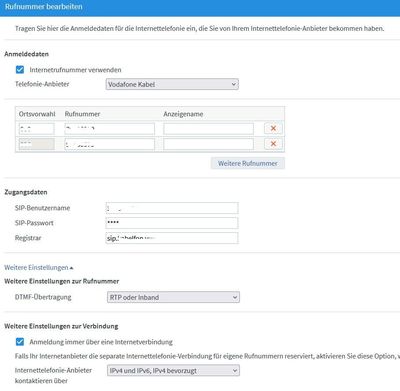Screen dimensions: 400x391
Task: Click the Anzeigename field in the second row
Action: point(208,144)
